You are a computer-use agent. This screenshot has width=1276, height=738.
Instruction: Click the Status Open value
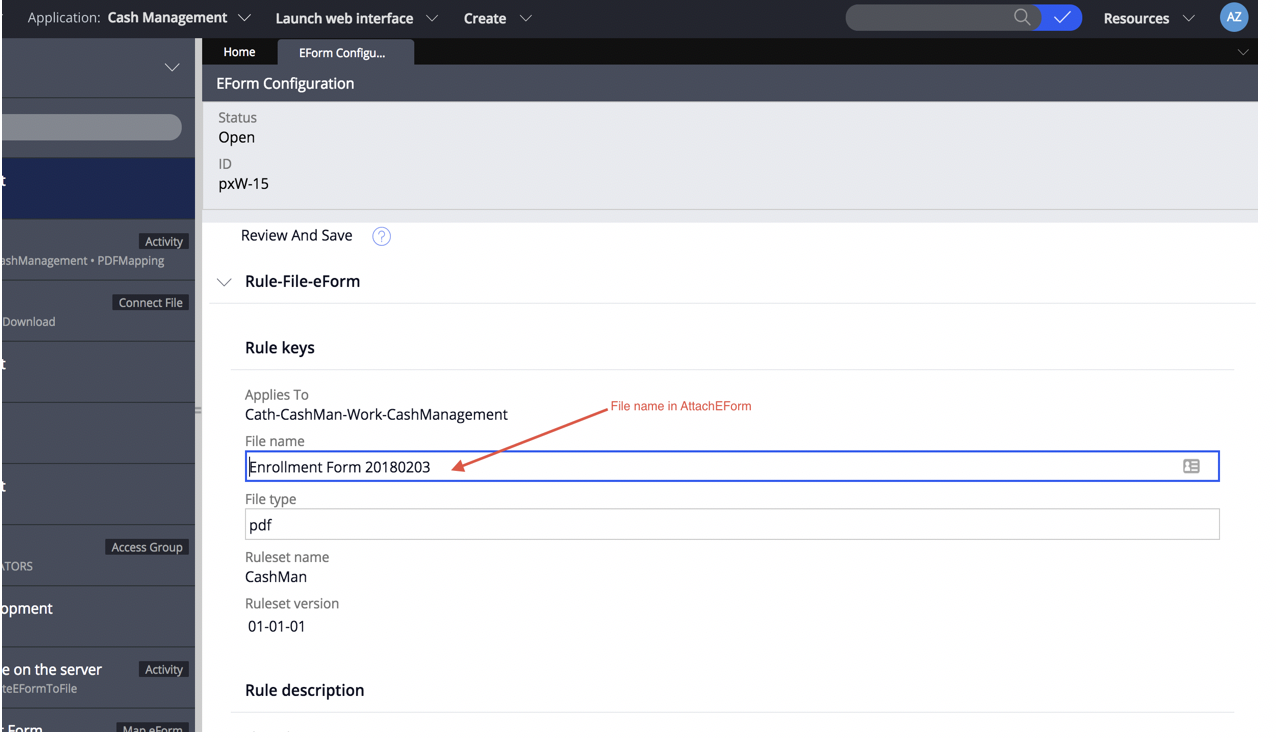[237, 137]
